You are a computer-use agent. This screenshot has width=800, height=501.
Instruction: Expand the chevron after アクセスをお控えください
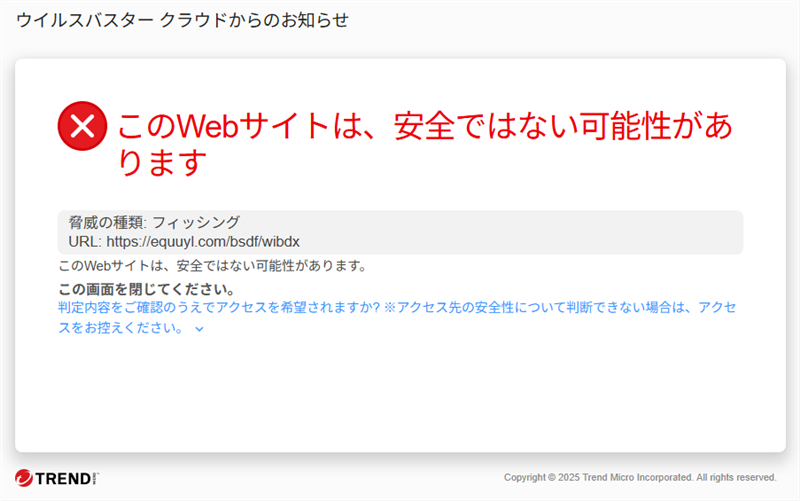coord(199,329)
